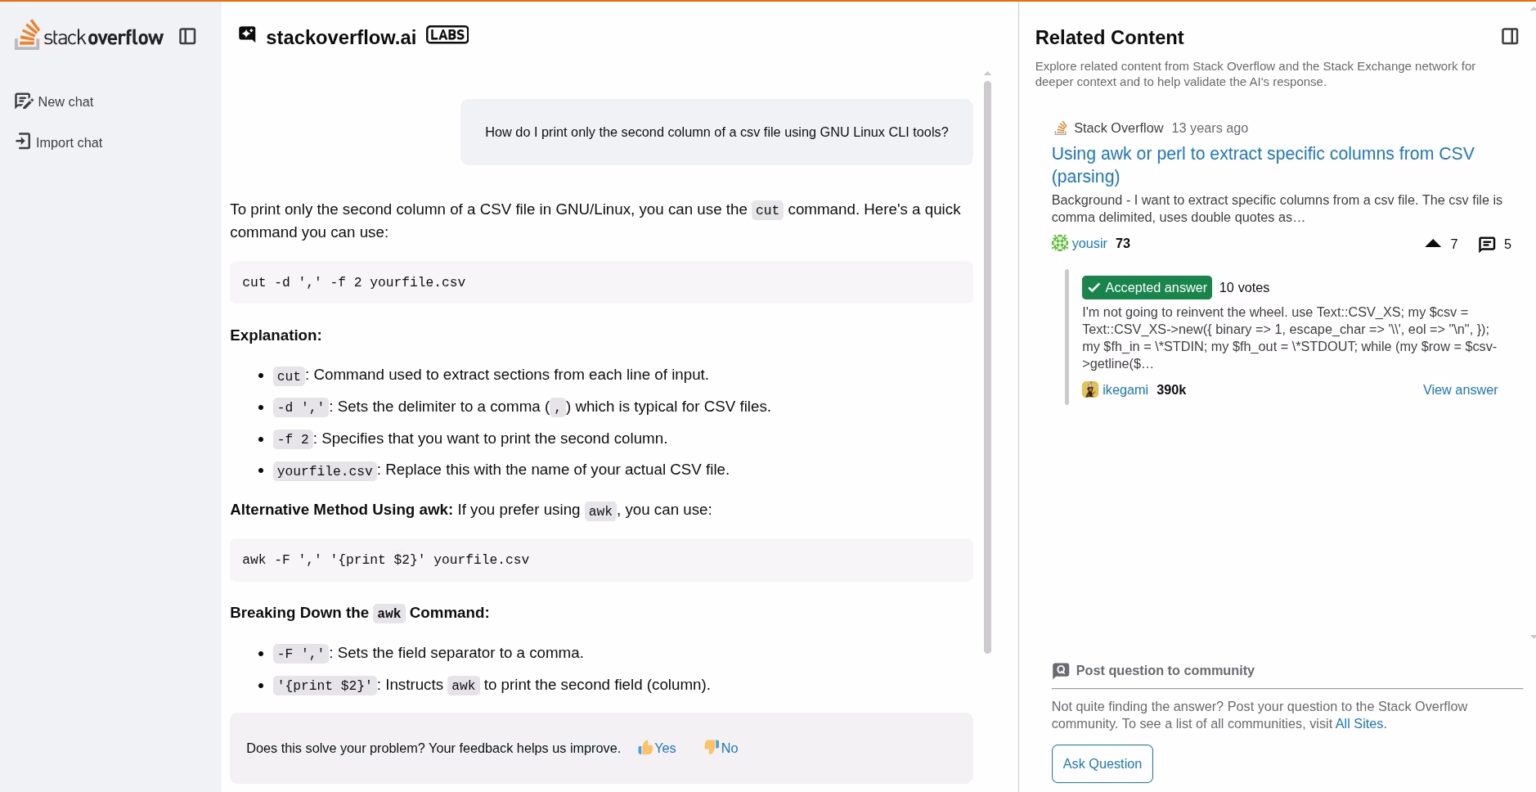This screenshot has width=1536, height=792.
Task: Collapse the left chat sidebar panel
Action: point(187,35)
